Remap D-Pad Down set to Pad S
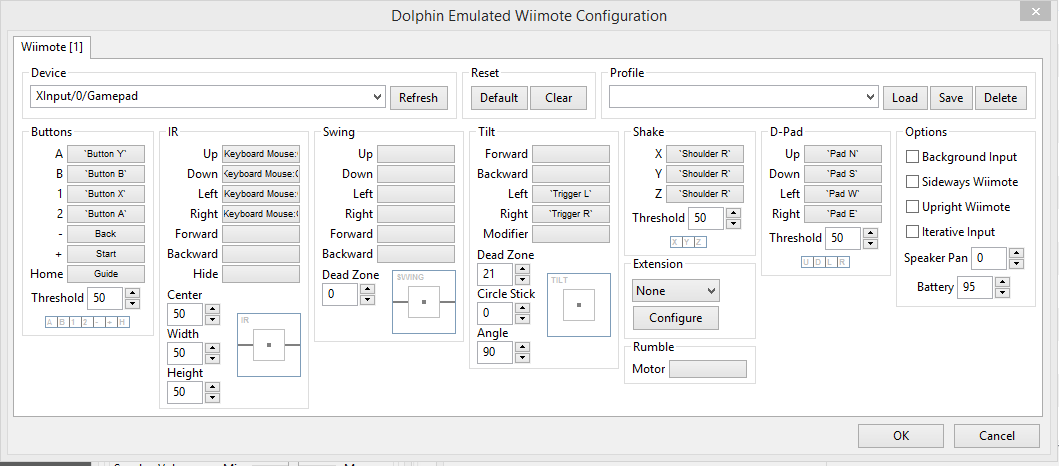Screen dimensions: 1059x466 coord(843,174)
